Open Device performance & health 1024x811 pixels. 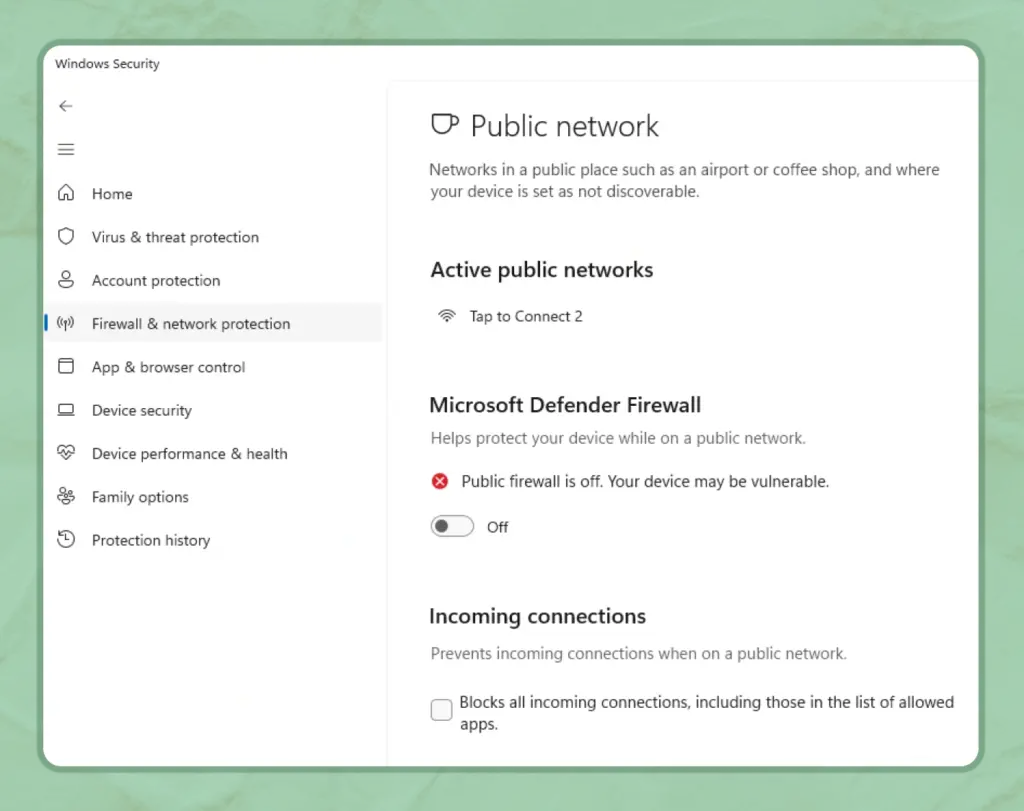(x=213, y=453)
